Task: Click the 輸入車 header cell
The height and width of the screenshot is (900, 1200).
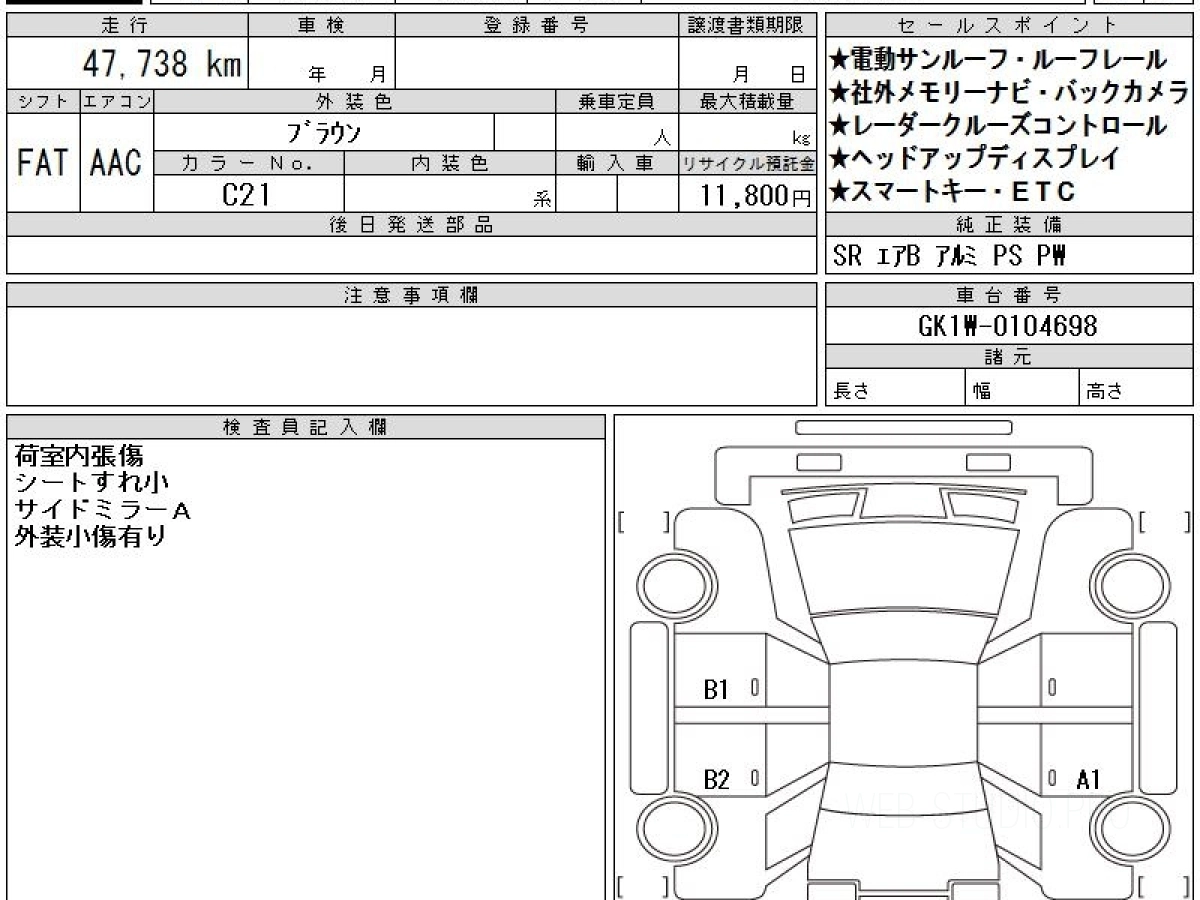Action: pyautogui.click(x=617, y=163)
